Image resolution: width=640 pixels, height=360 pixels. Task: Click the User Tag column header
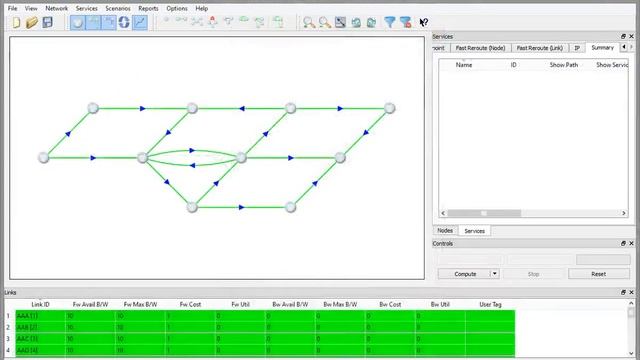(x=490, y=304)
